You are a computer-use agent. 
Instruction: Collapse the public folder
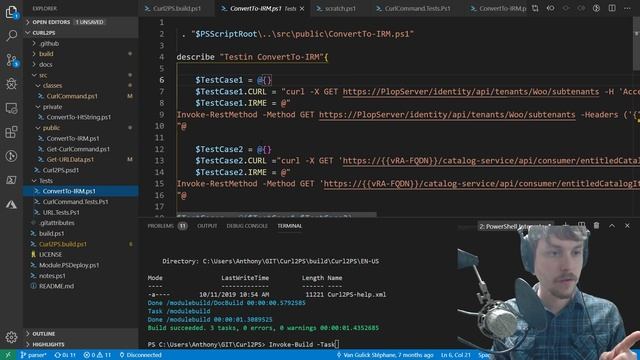(x=81, y=128)
